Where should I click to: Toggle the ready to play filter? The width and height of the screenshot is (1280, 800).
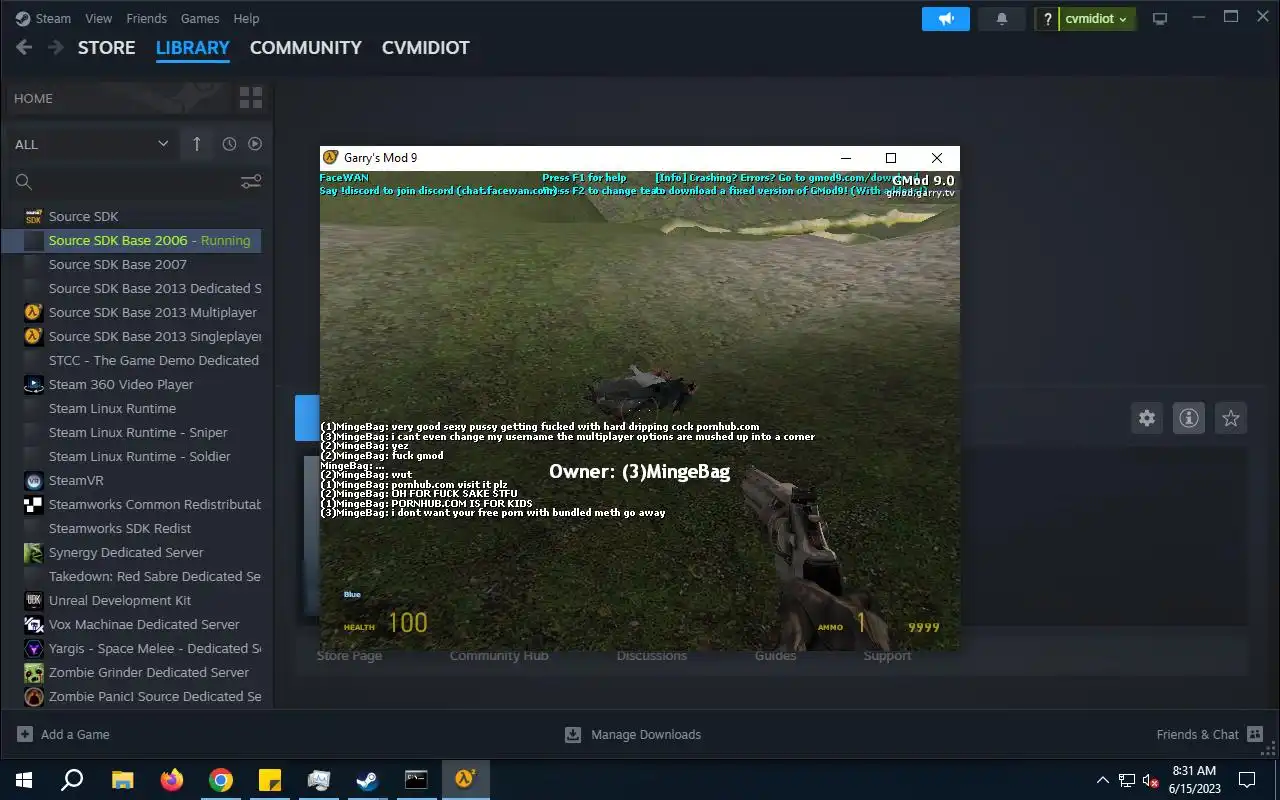(x=255, y=144)
